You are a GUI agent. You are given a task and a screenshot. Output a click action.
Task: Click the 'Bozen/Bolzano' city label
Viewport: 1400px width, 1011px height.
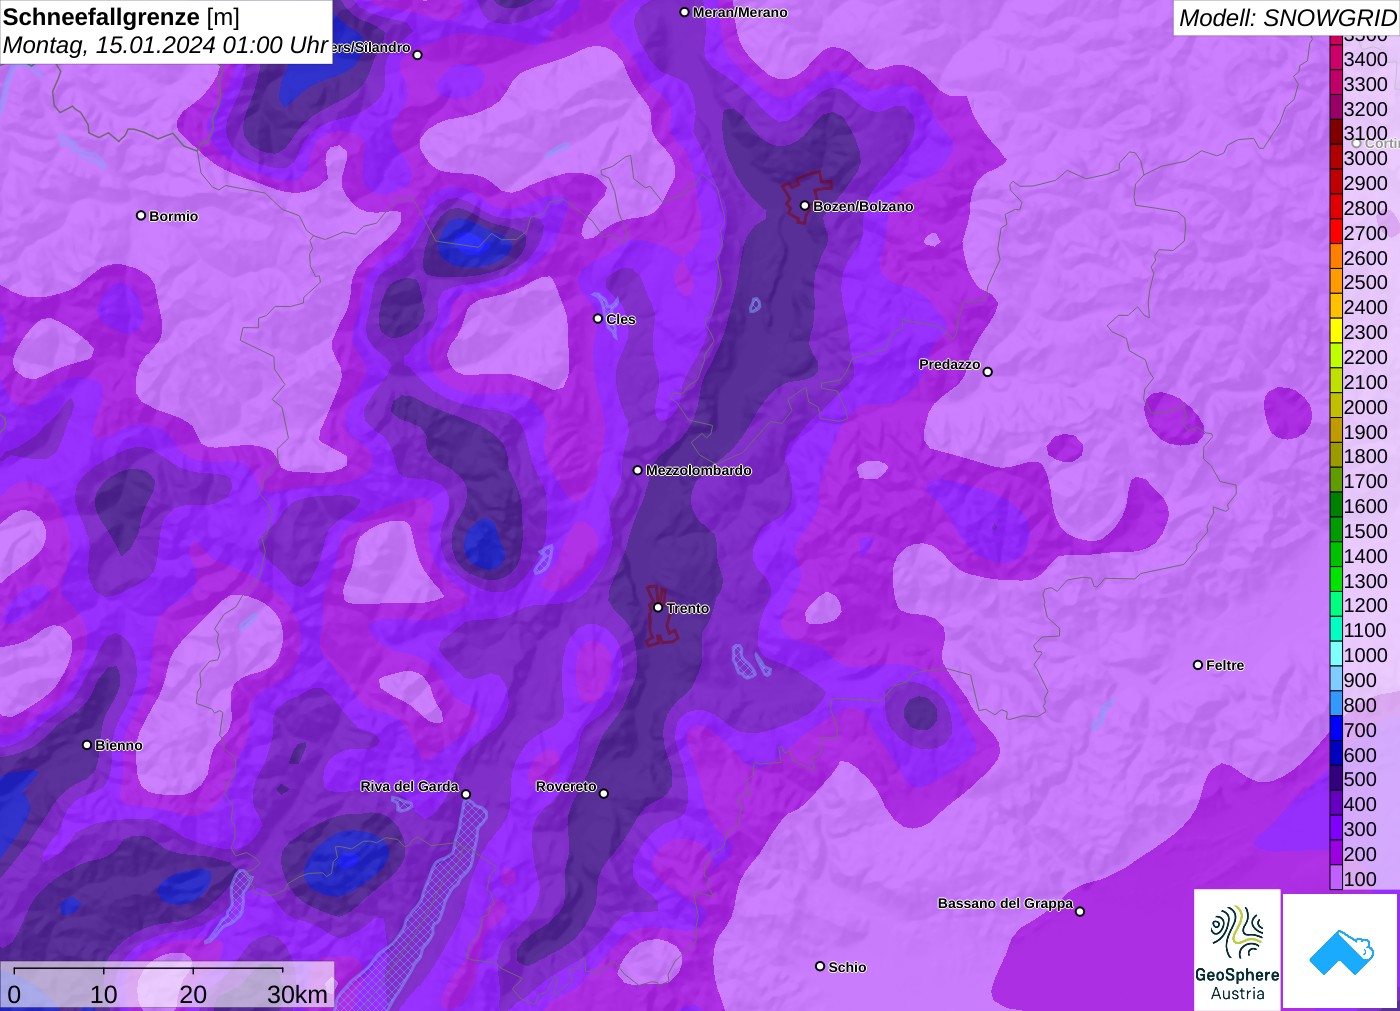[863, 206]
